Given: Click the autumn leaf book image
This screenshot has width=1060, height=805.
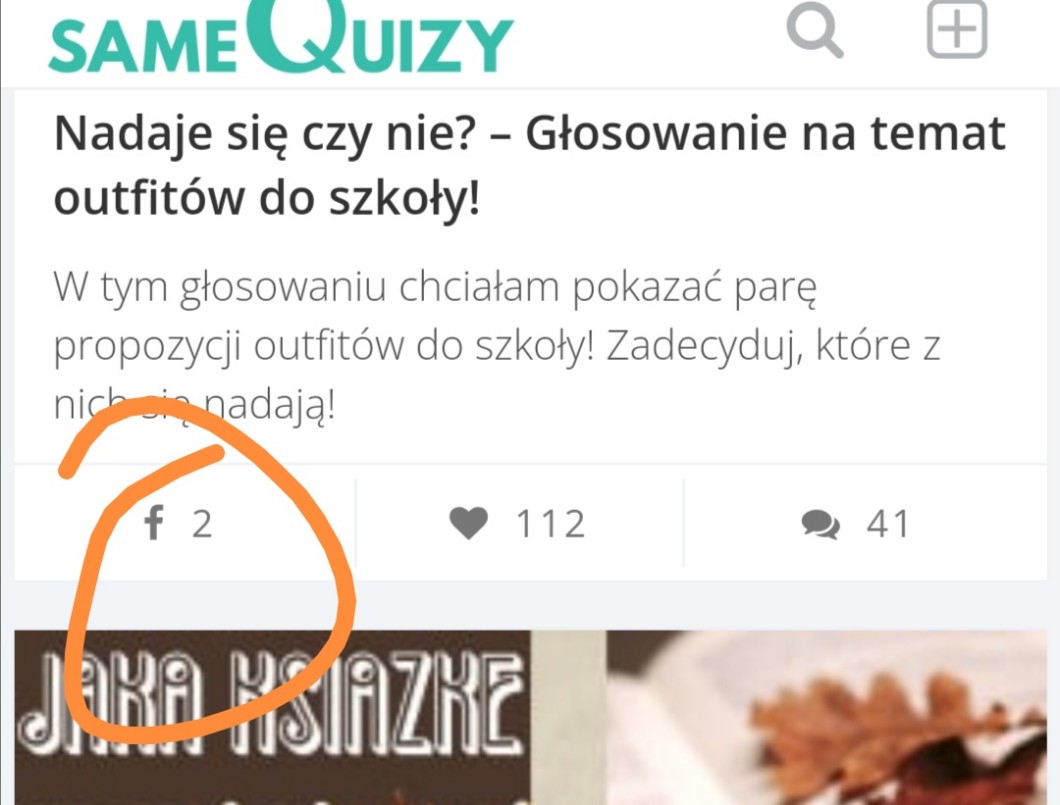Looking at the screenshot, I should 826,718.
